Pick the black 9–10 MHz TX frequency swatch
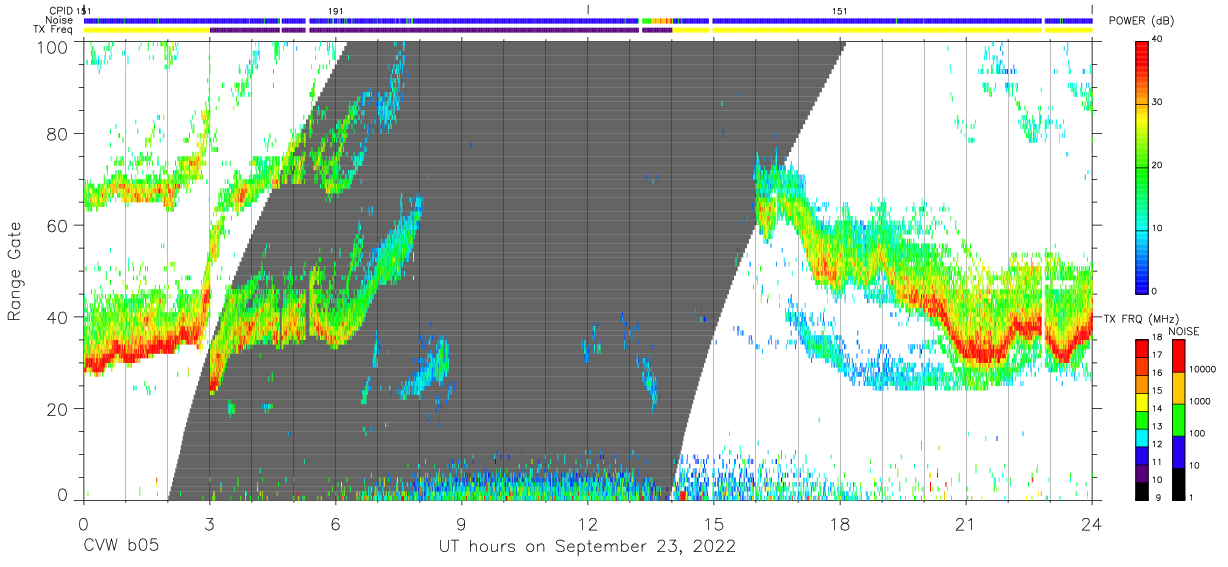Image resolution: width=1228 pixels, height=567 pixels. 1143,491
